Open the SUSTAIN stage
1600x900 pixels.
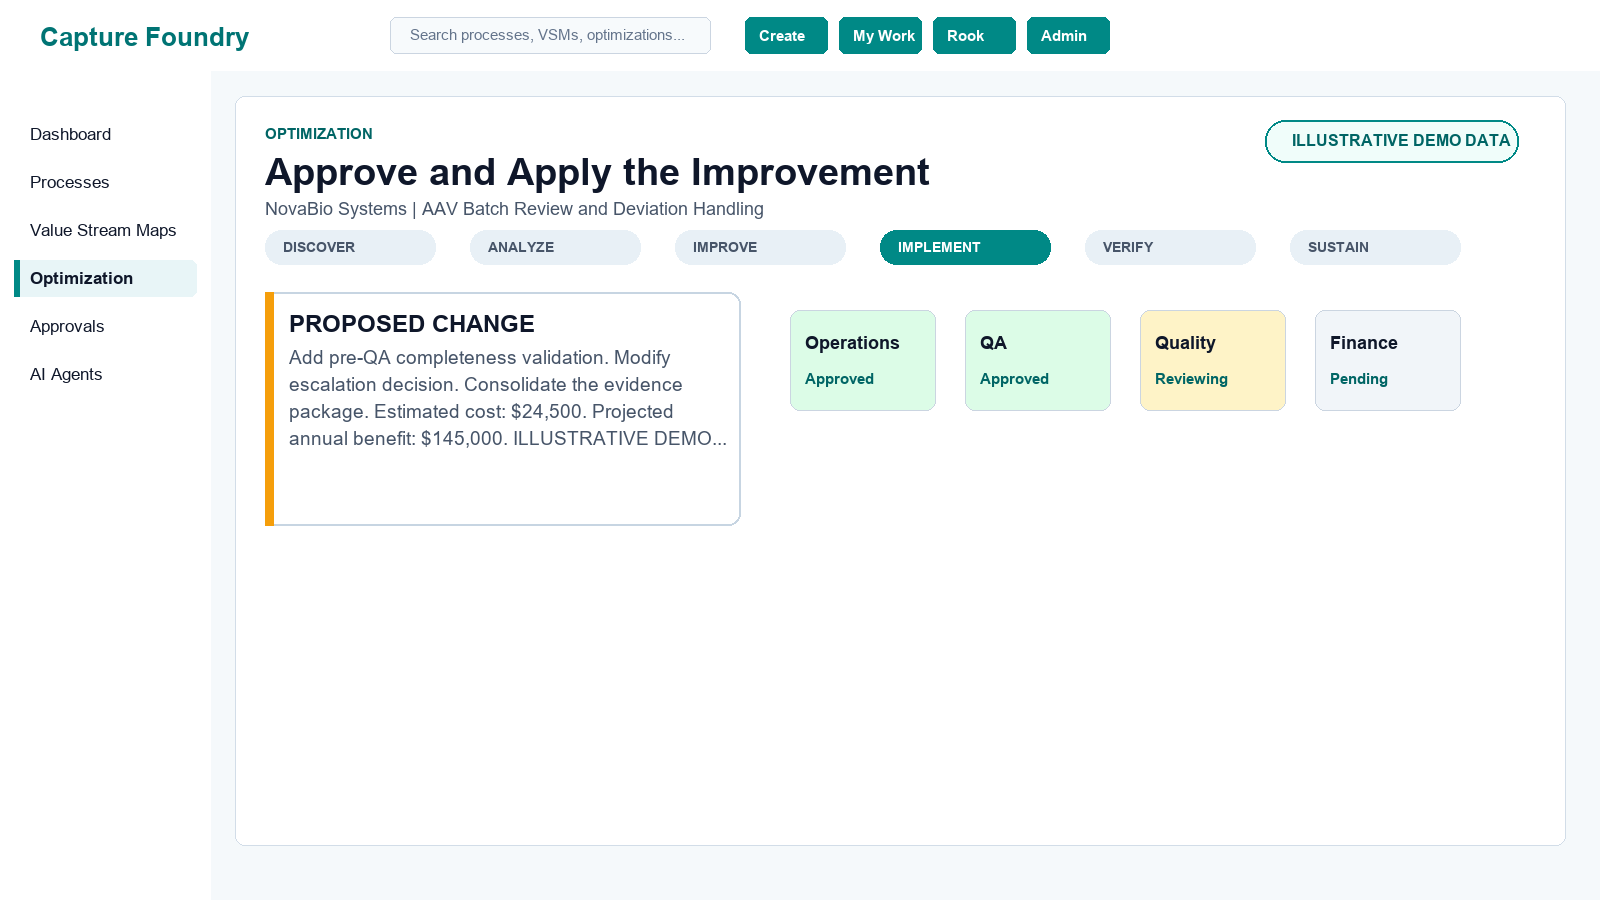point(1375,247)
